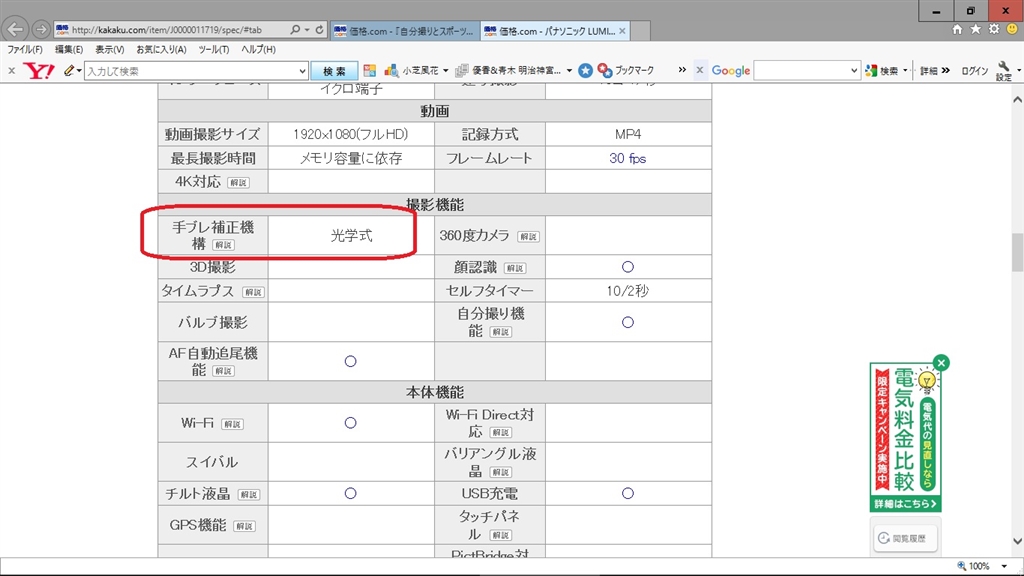Click the Yahoo toolbar pencil icon

click(68, 71)
